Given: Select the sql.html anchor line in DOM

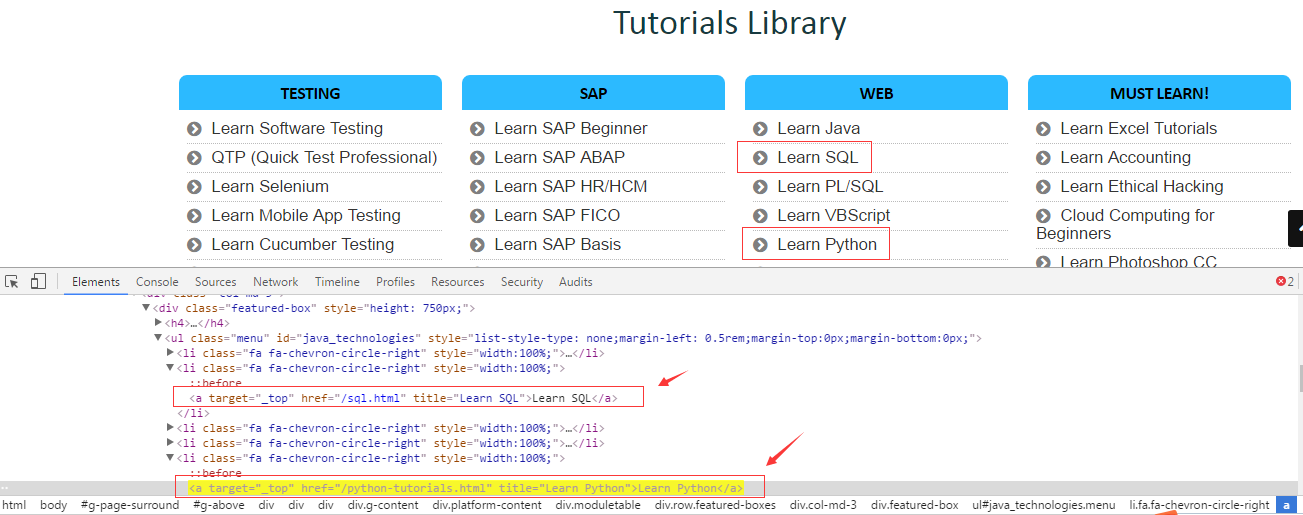Looking at the screenshot, I should [403, 398].
